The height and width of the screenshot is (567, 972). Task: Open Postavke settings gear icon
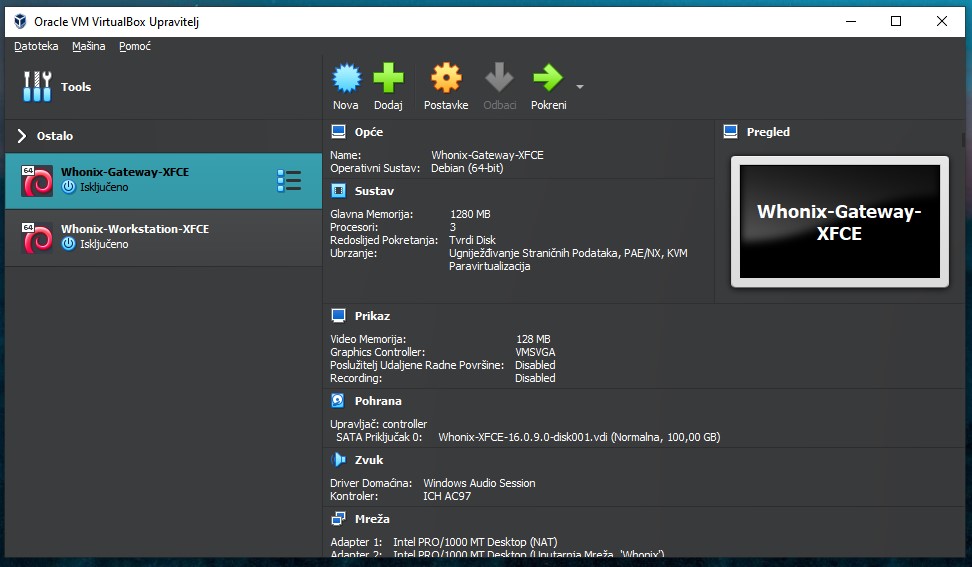tap(446, 78)
